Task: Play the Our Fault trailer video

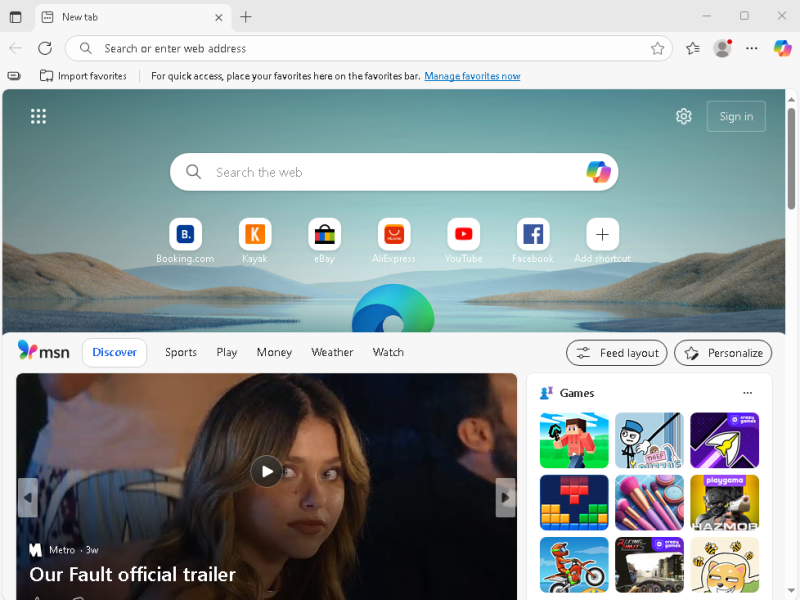Action: pos(266,471)
